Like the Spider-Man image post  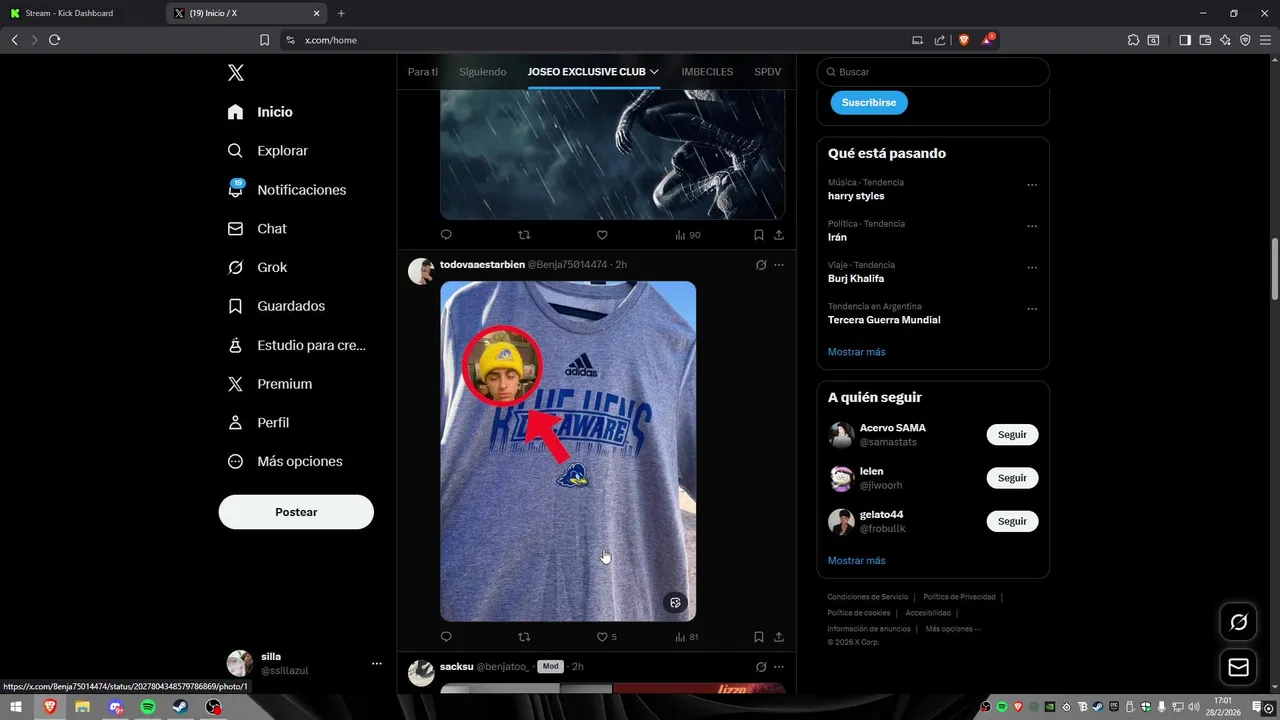pyautogui.click(x=602, y=235)
